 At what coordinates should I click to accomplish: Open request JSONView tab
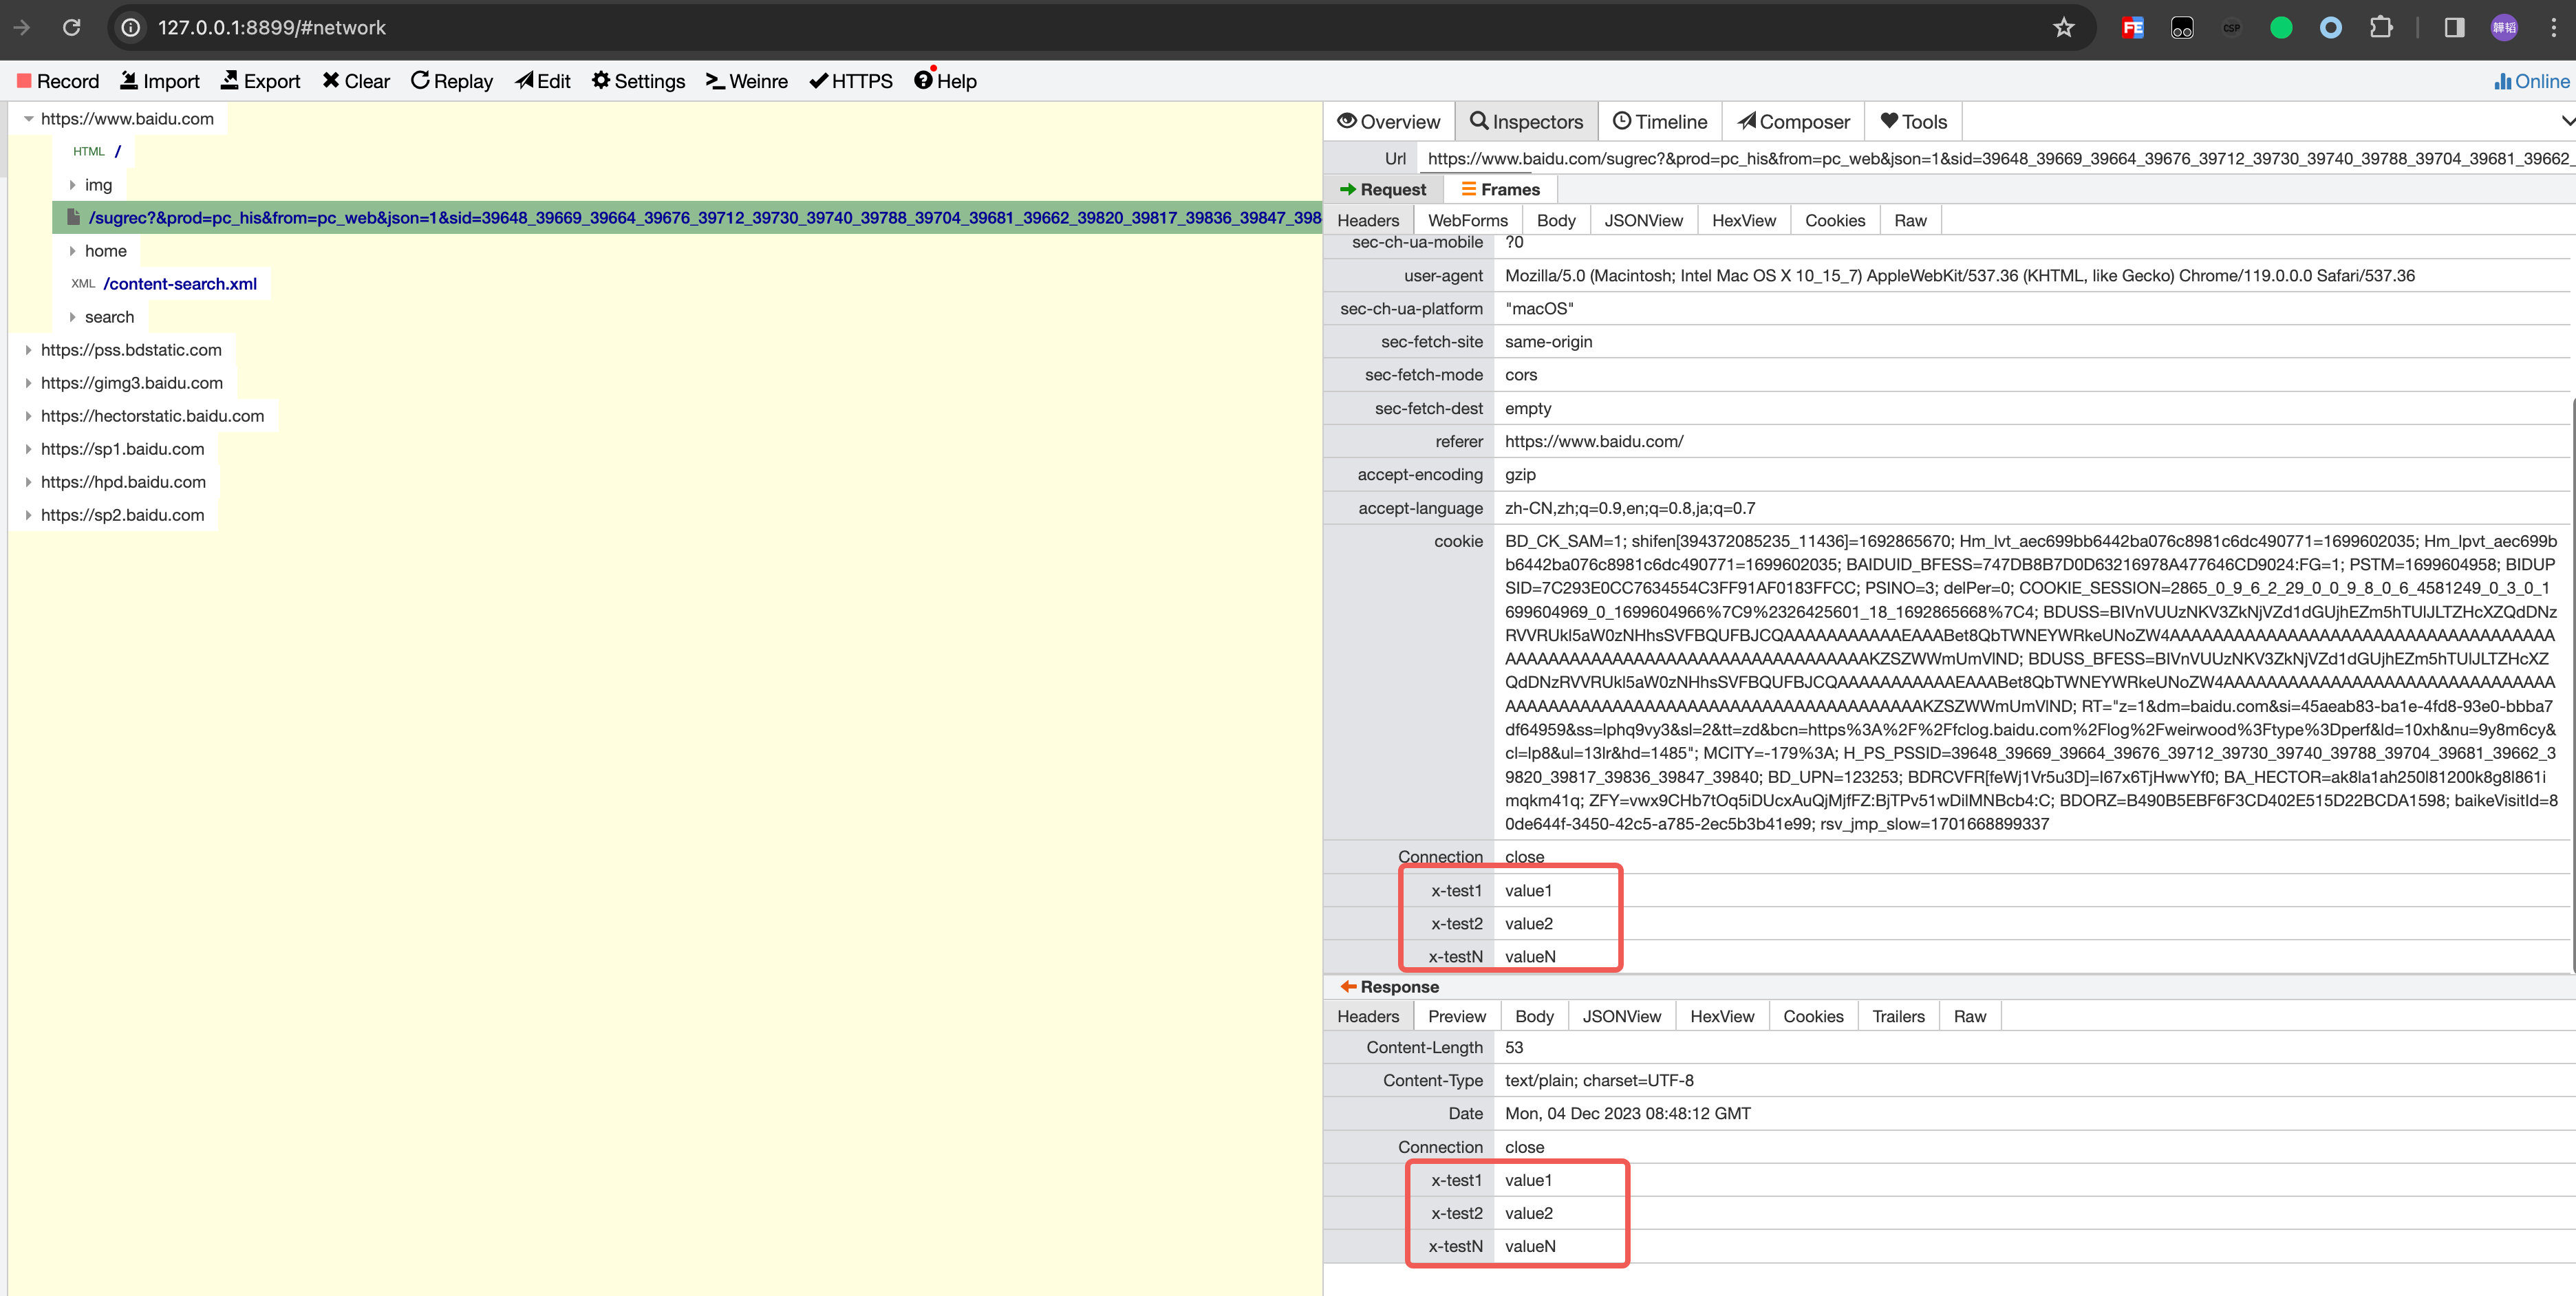[1643, 220]
